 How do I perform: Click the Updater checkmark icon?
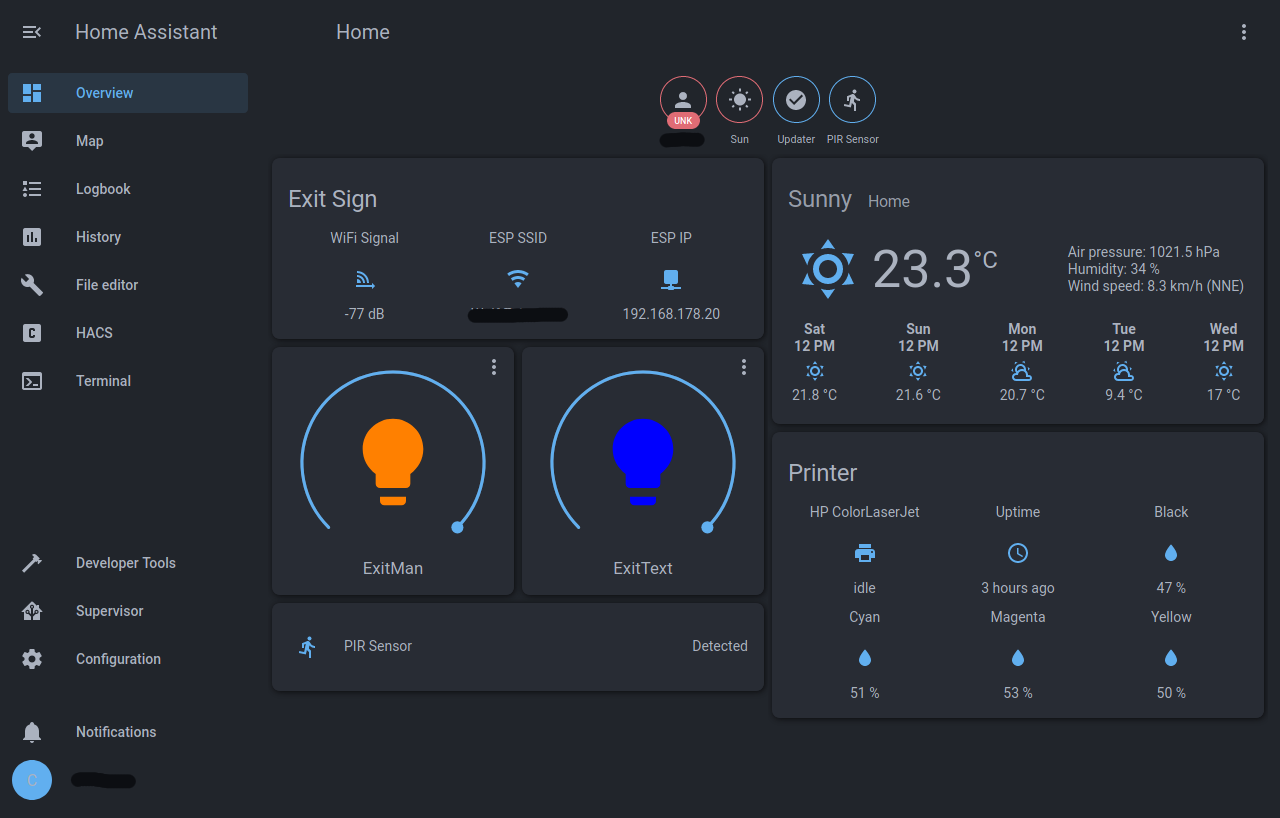796,99
